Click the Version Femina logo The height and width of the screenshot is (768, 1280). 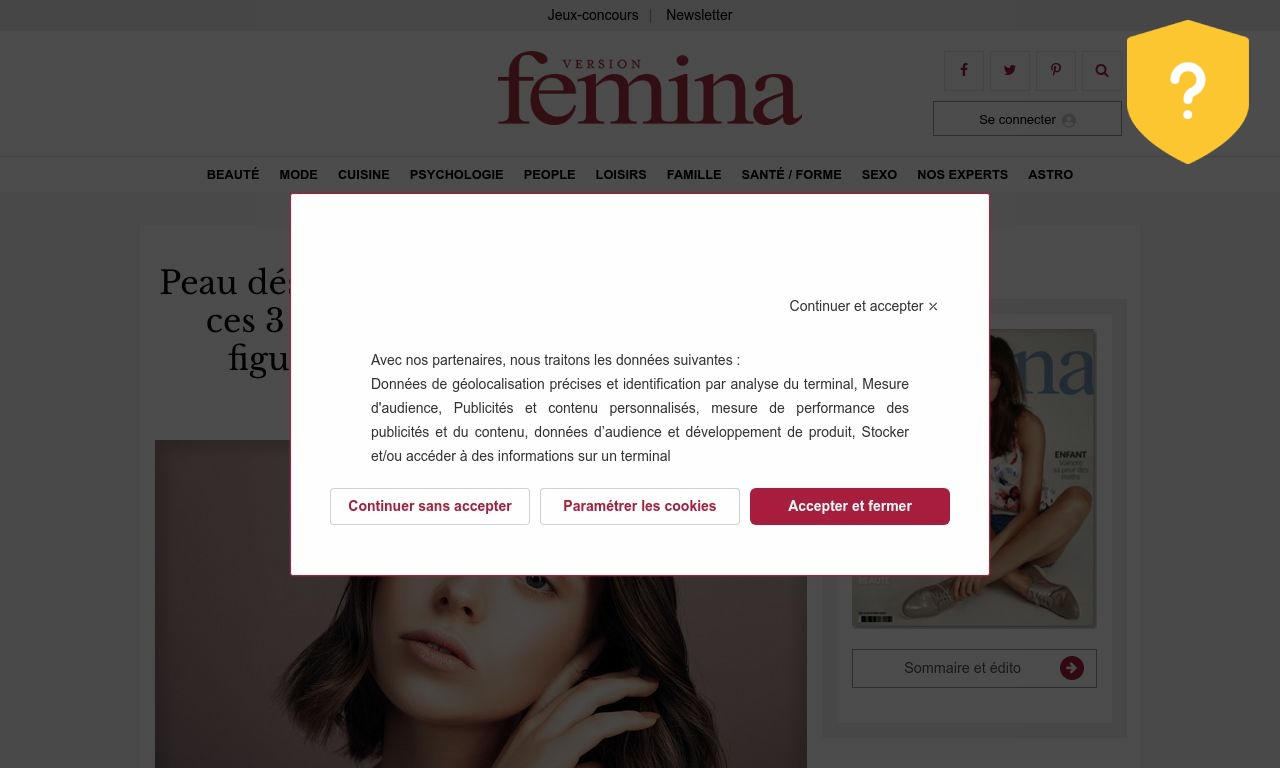click(650, 89)
